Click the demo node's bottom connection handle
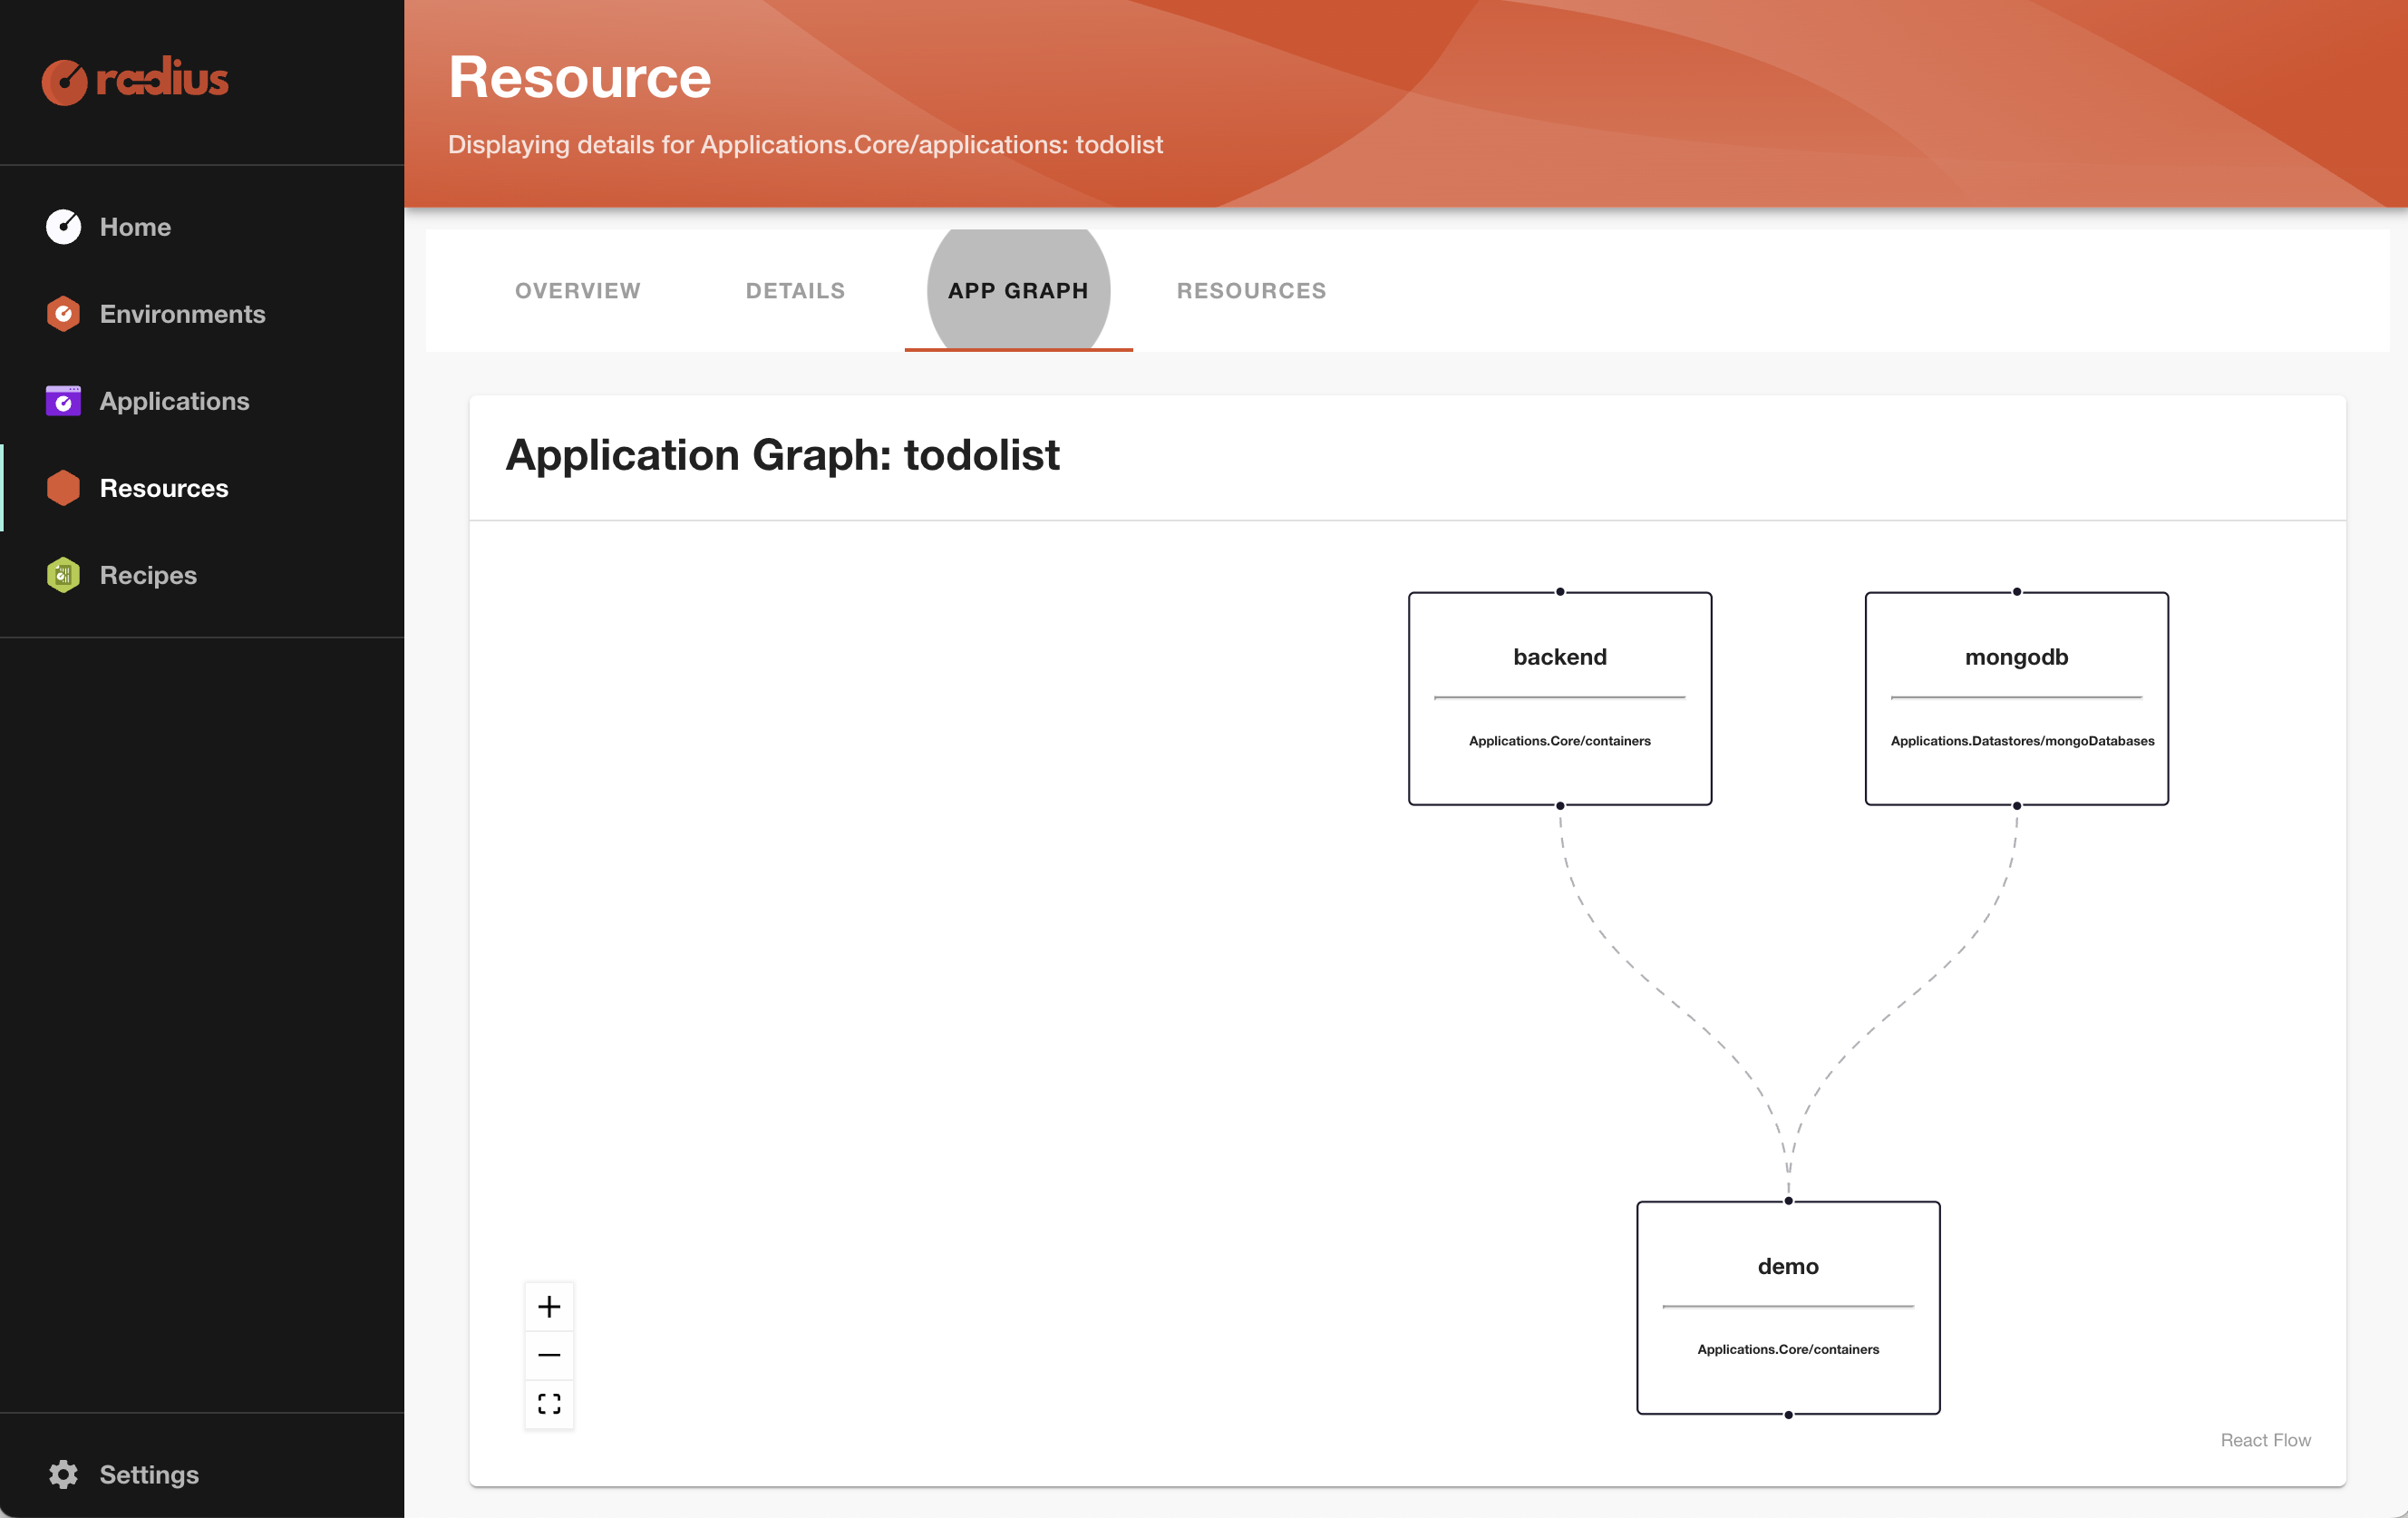The width and height of the screenshot is (2408, 1518). pos(1789,1415)
